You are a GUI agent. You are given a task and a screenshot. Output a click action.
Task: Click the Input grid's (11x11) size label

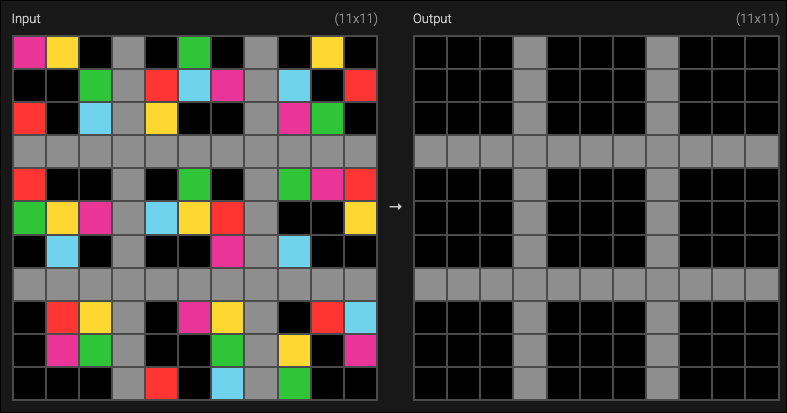[x=356, y=19]
